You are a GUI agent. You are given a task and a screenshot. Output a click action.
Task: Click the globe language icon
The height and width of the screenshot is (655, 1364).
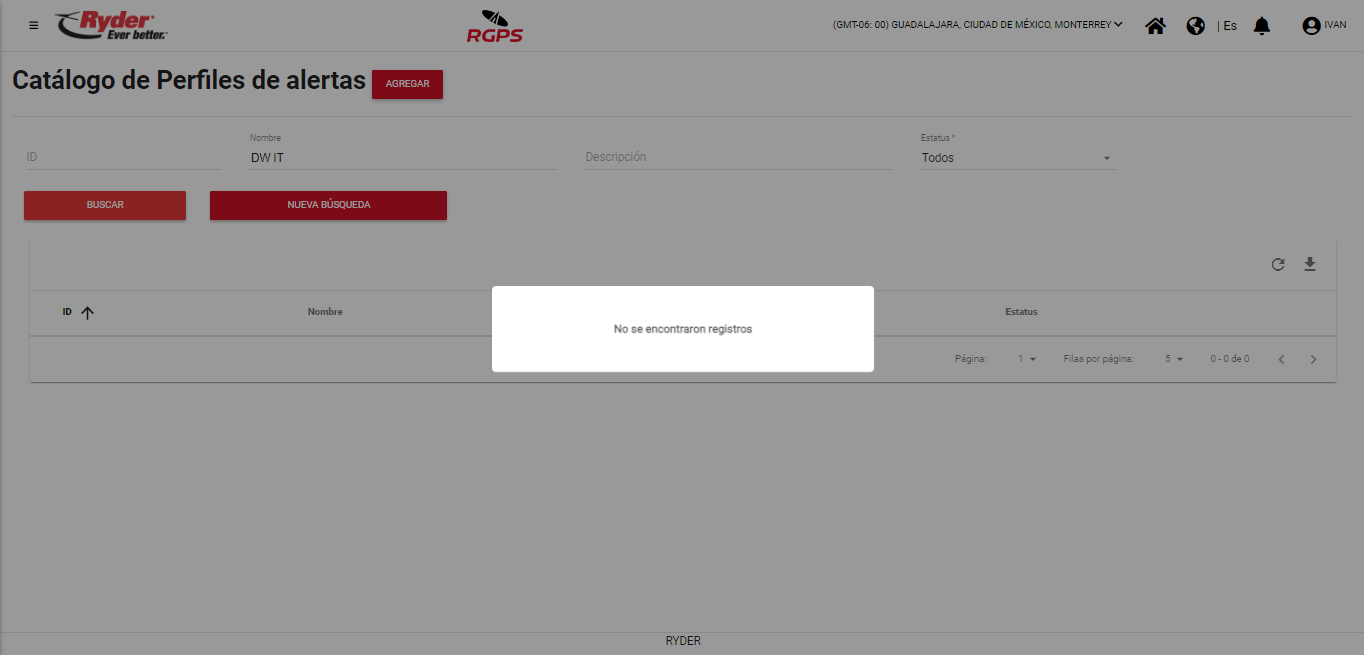click(1195, 26)
